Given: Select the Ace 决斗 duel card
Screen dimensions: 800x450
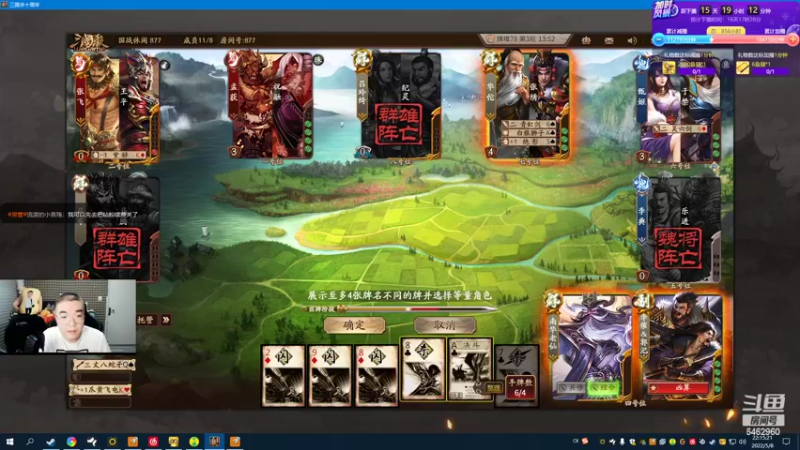Looking at the screenshot, I should point(469,368).
